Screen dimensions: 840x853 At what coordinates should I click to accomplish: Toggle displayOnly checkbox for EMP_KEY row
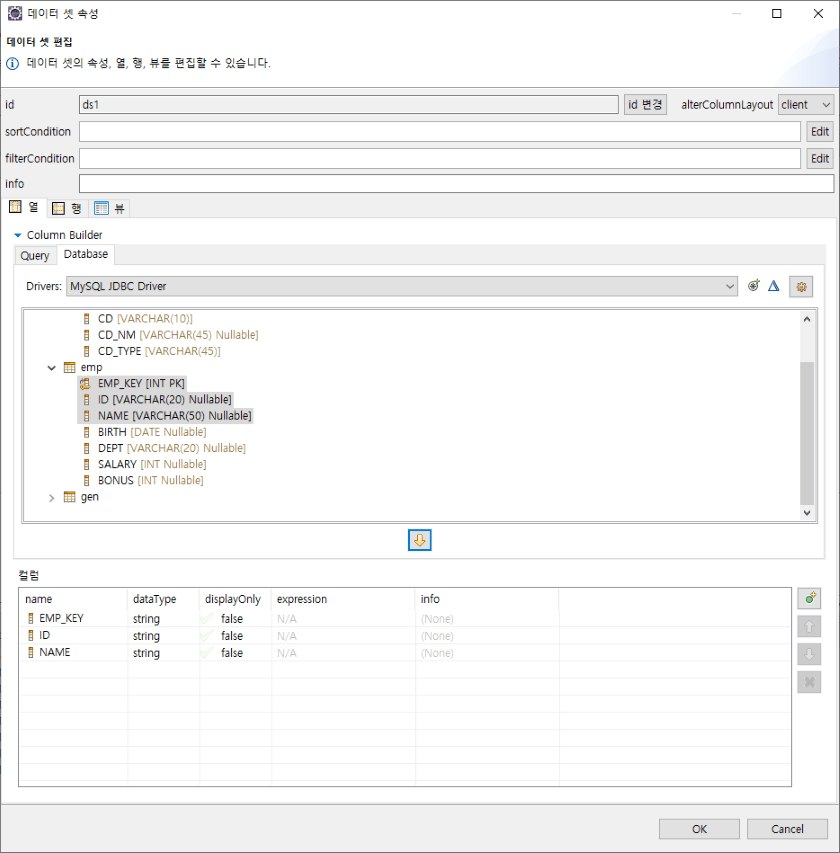point(206,619)
